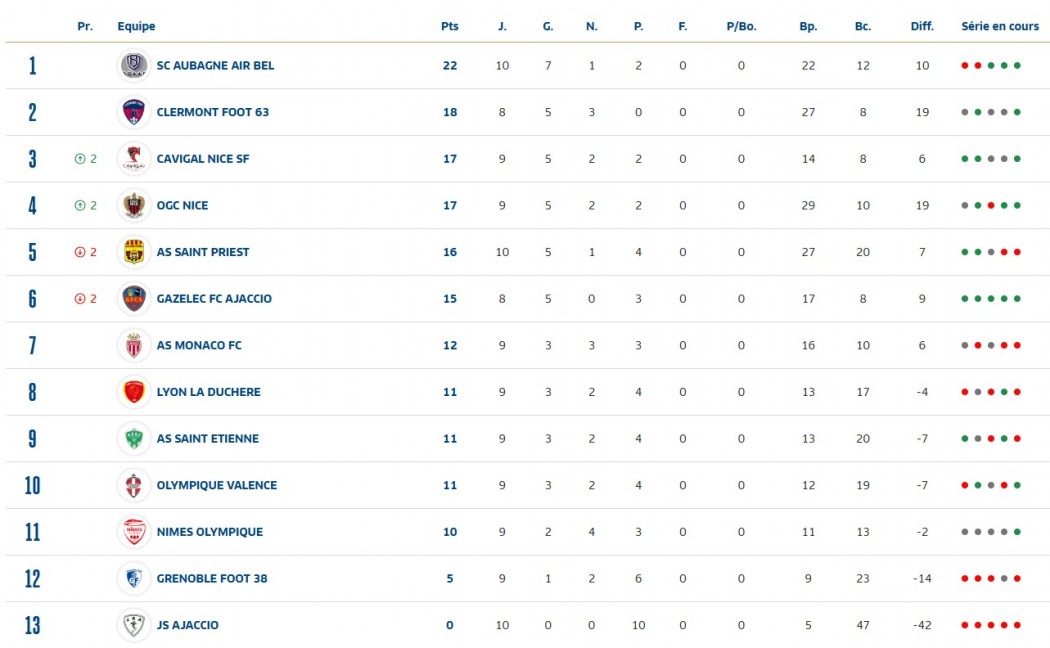The height and width of the screenshot is (648, 1050).
Task: Click the Lyon La Duchere crest
Action: coord(133,392)
